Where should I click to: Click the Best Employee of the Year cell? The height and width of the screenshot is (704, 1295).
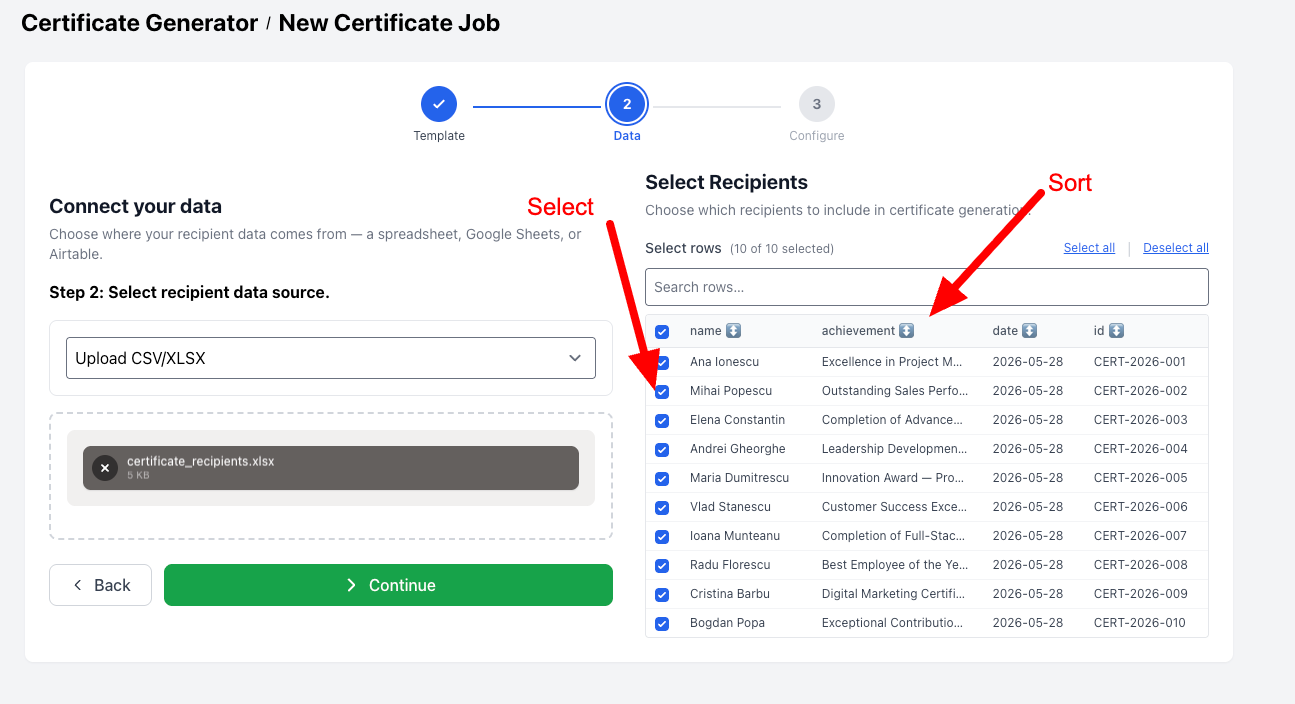pos(894,565)
